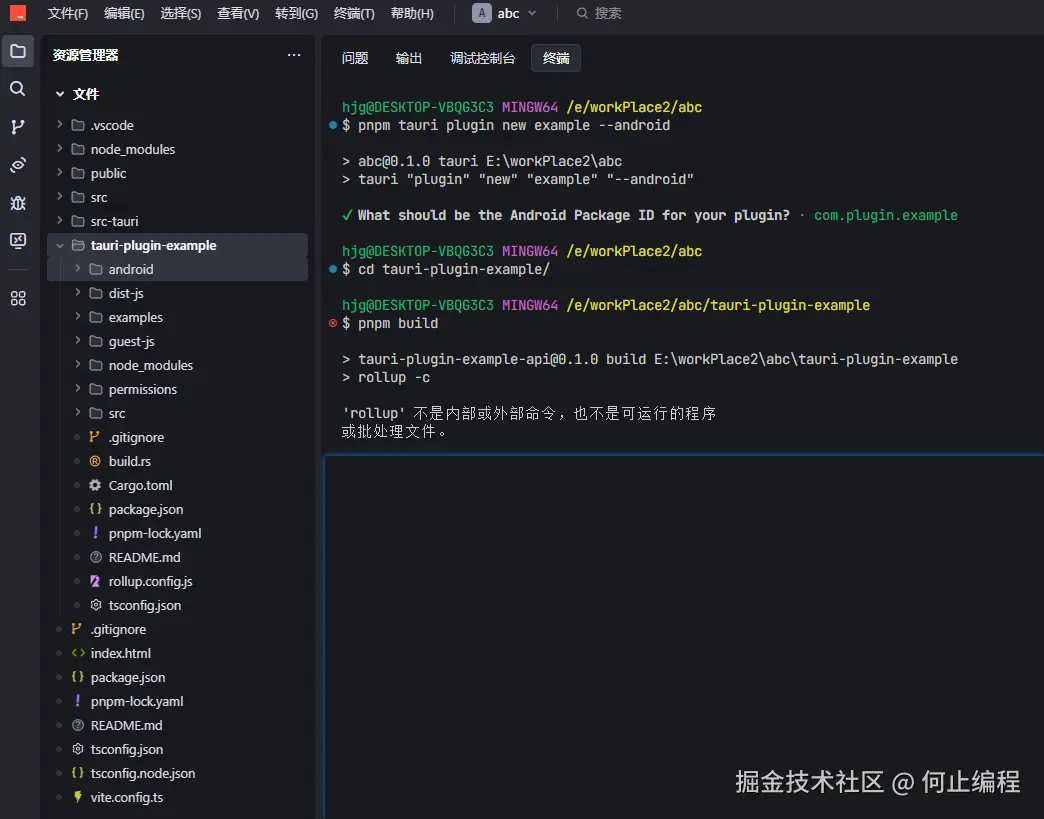Expand the root node_modules folder chevron
The image size is (1044, 819).
pyautogui.click(x=60, y=148)
